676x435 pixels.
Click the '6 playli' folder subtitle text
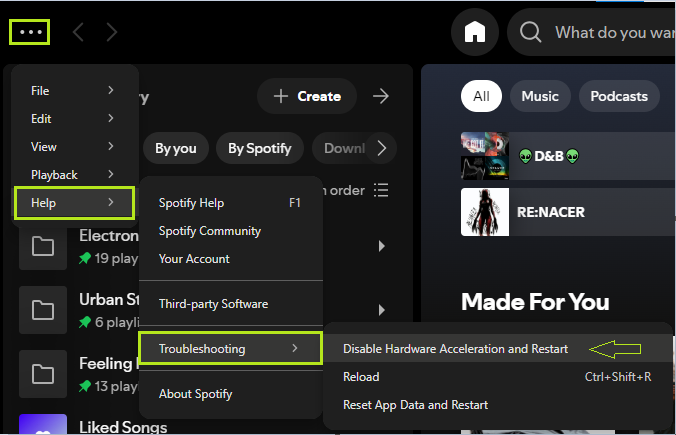117,322
